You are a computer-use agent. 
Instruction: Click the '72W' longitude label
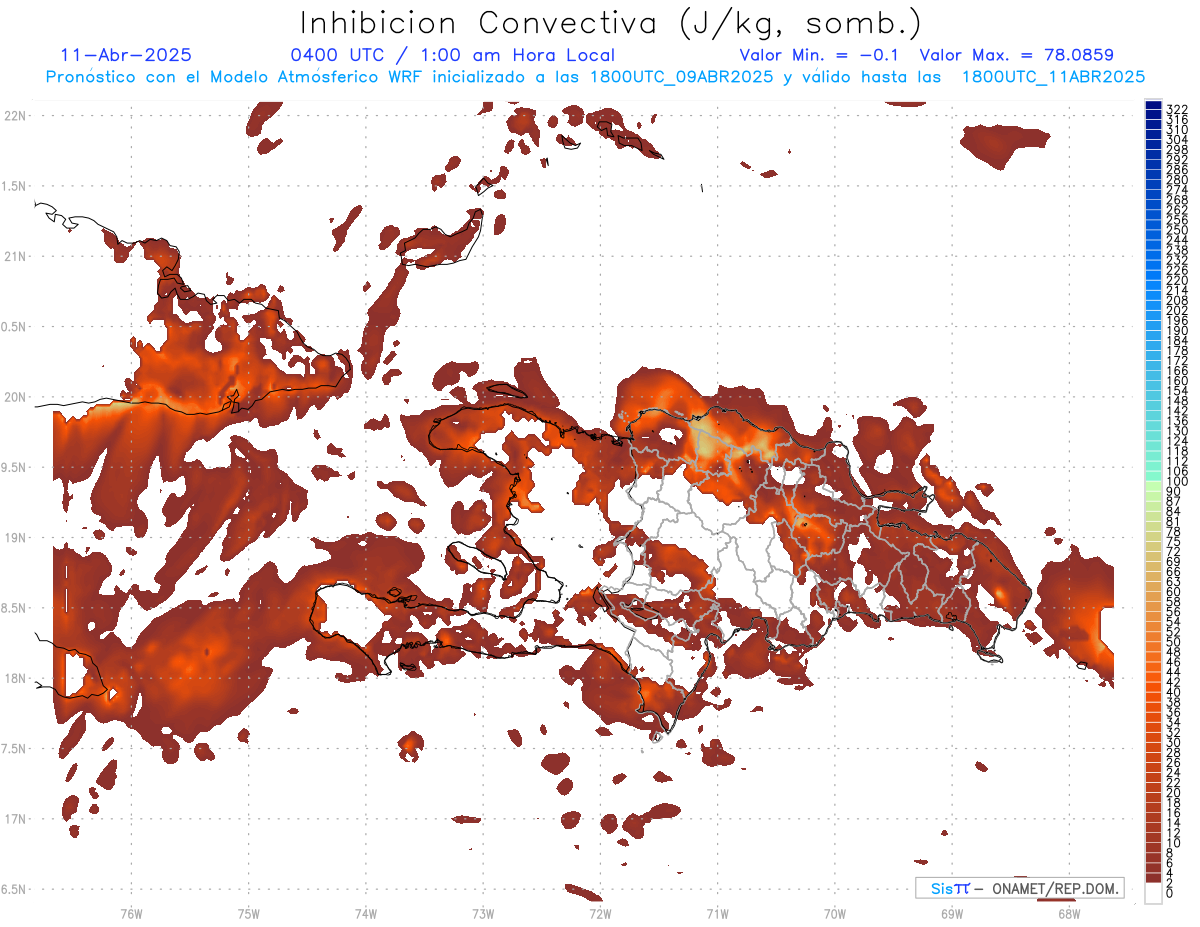[600, 913]
